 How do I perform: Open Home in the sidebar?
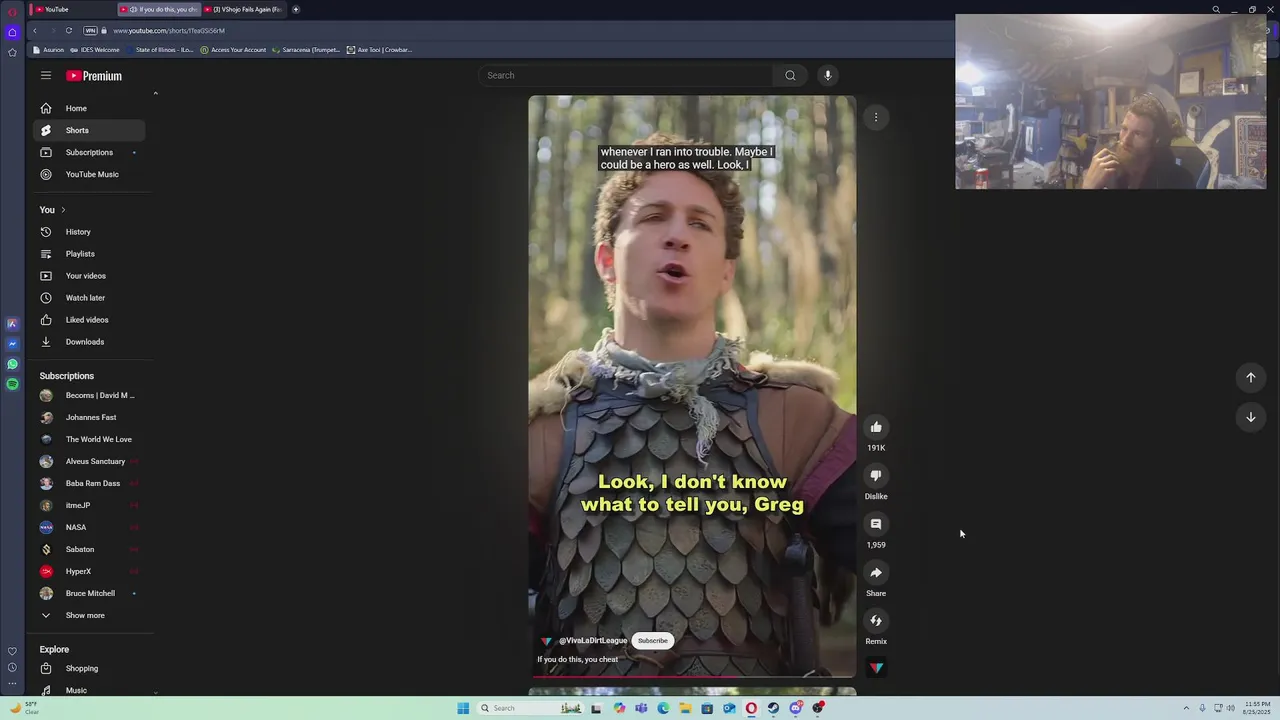(x=89, y=108)
